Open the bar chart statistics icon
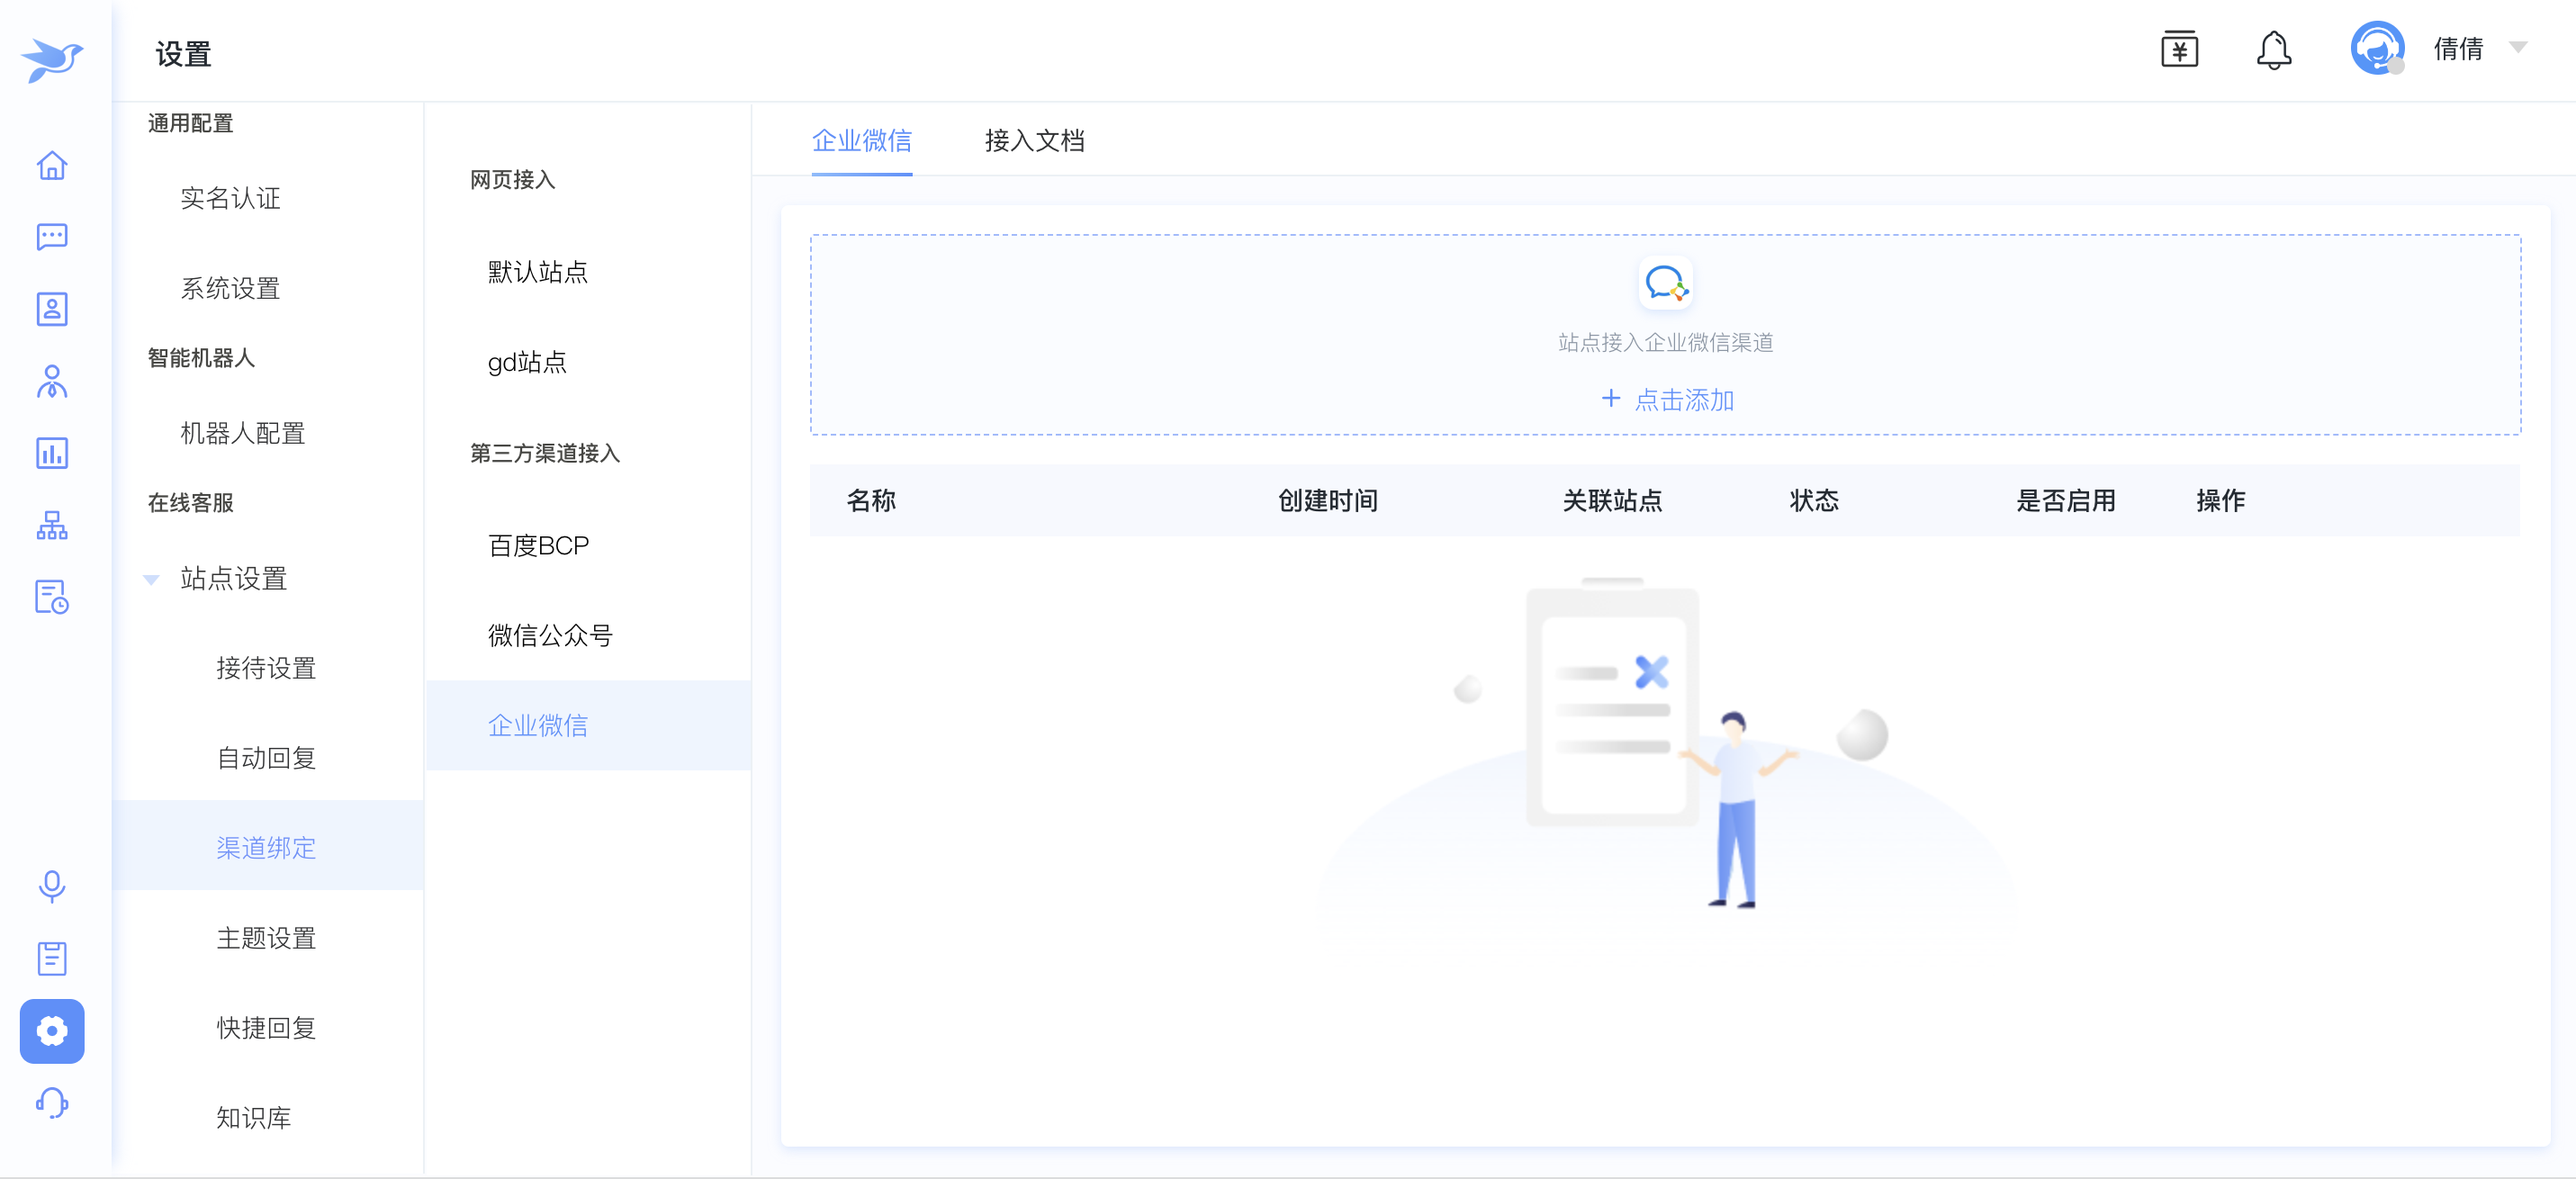2576x1179 pixels. click(52, 453)
